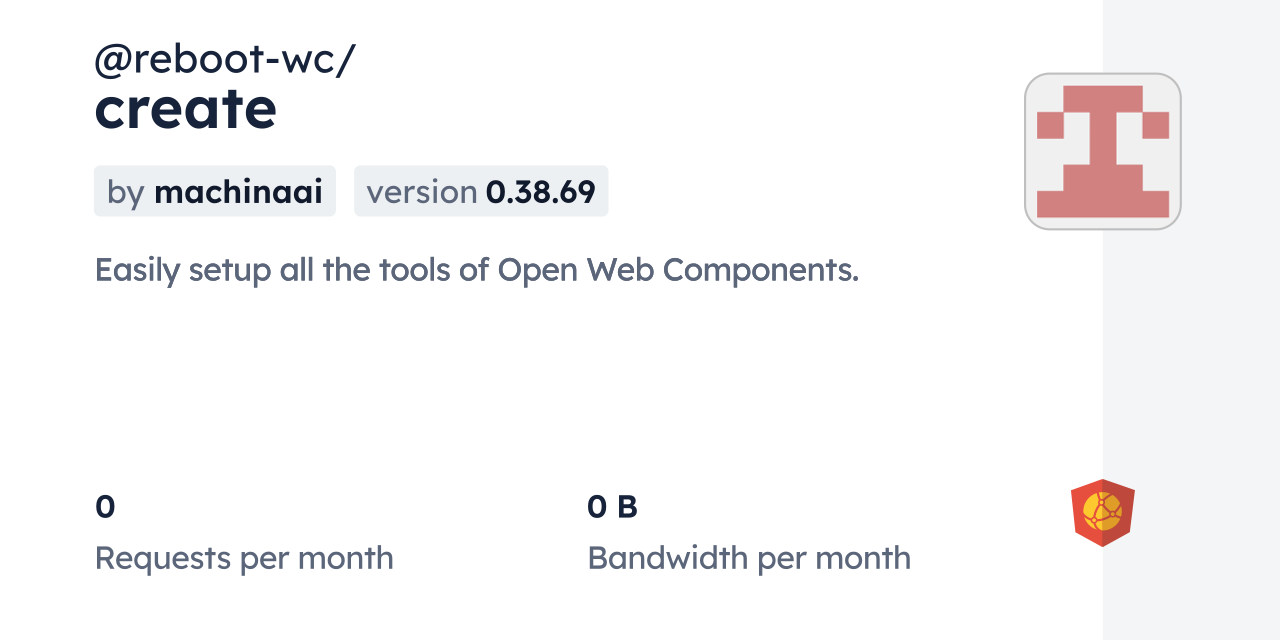Click the "Requests per month" label
This screenshot has height=640, width=1280.
pyautogui.click(x=244, y=557)
